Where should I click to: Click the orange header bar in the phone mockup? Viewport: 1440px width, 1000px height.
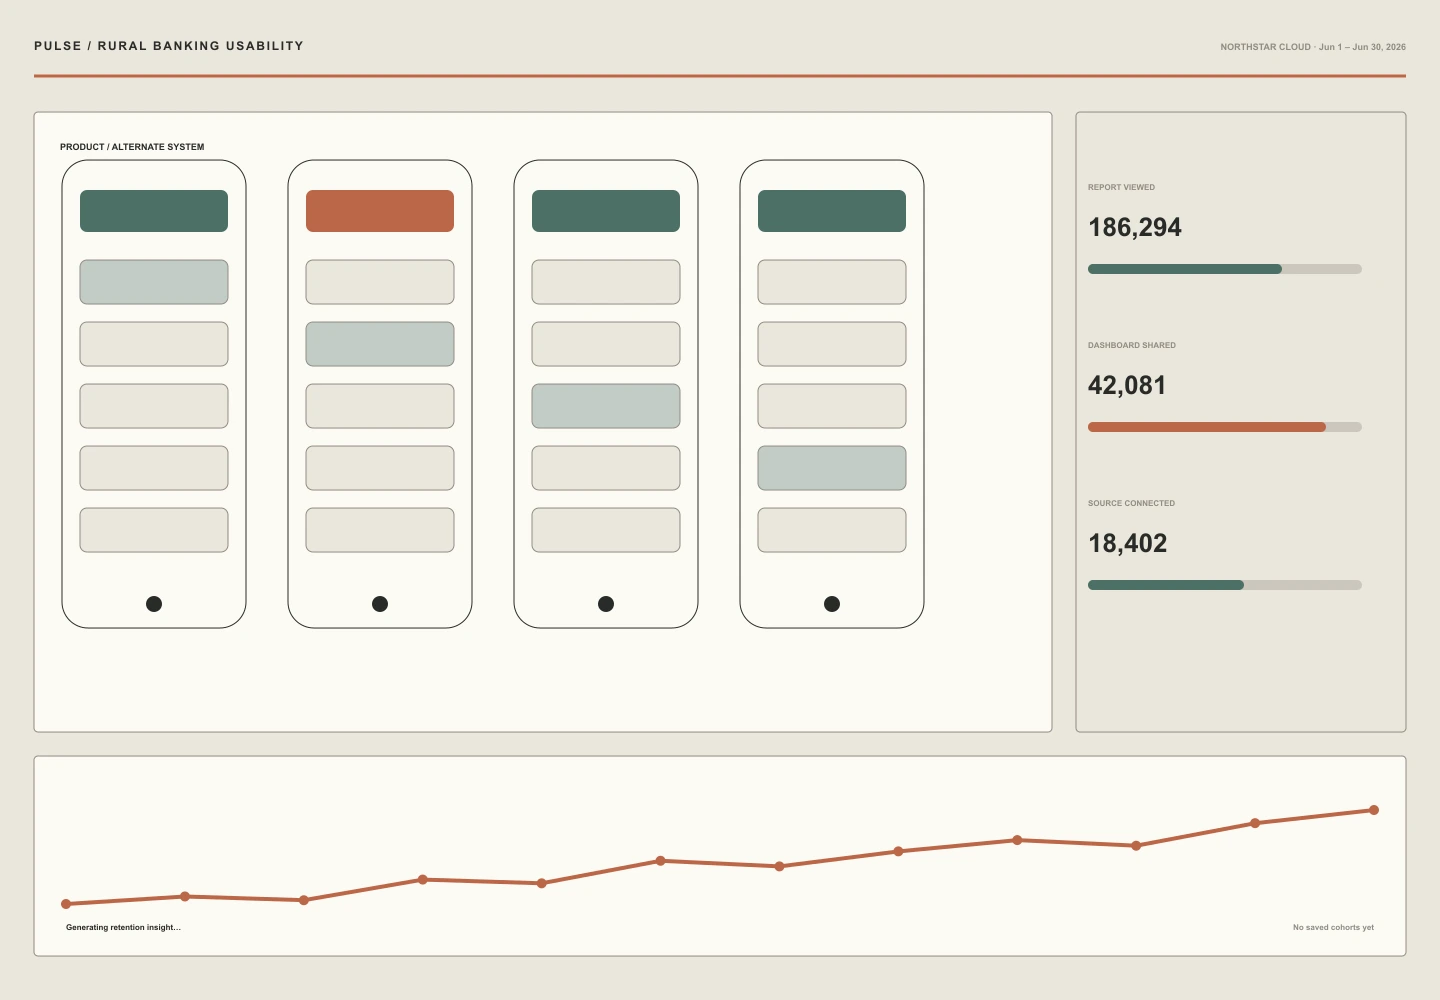[380, 211]
